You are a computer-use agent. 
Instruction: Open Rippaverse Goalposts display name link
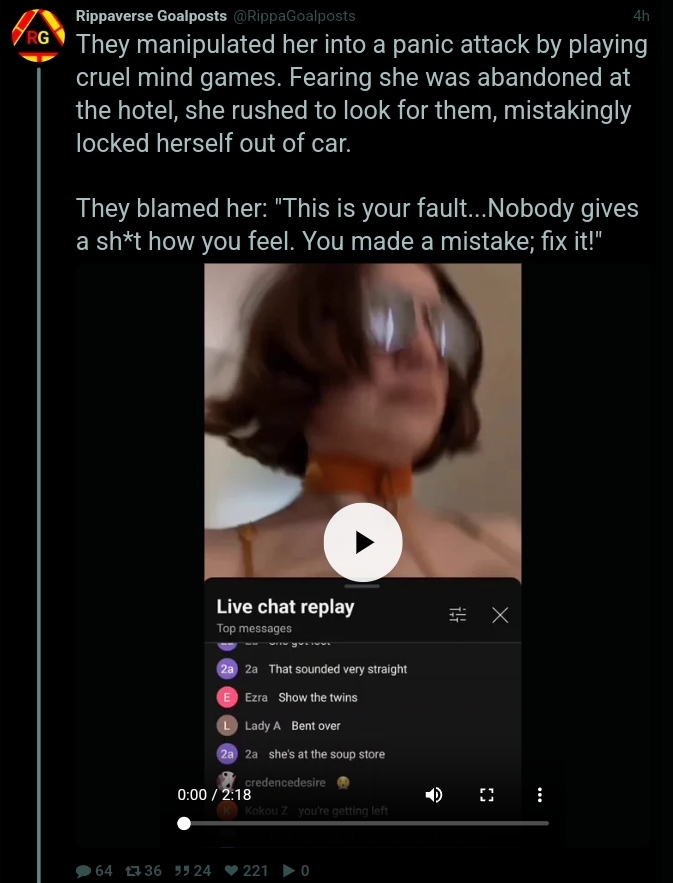click(151, 16)
